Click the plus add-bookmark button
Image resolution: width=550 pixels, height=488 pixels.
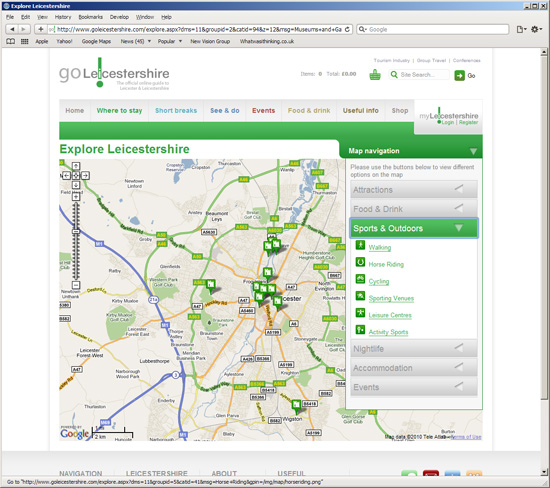pyautogui.click(x=41, y=29)
